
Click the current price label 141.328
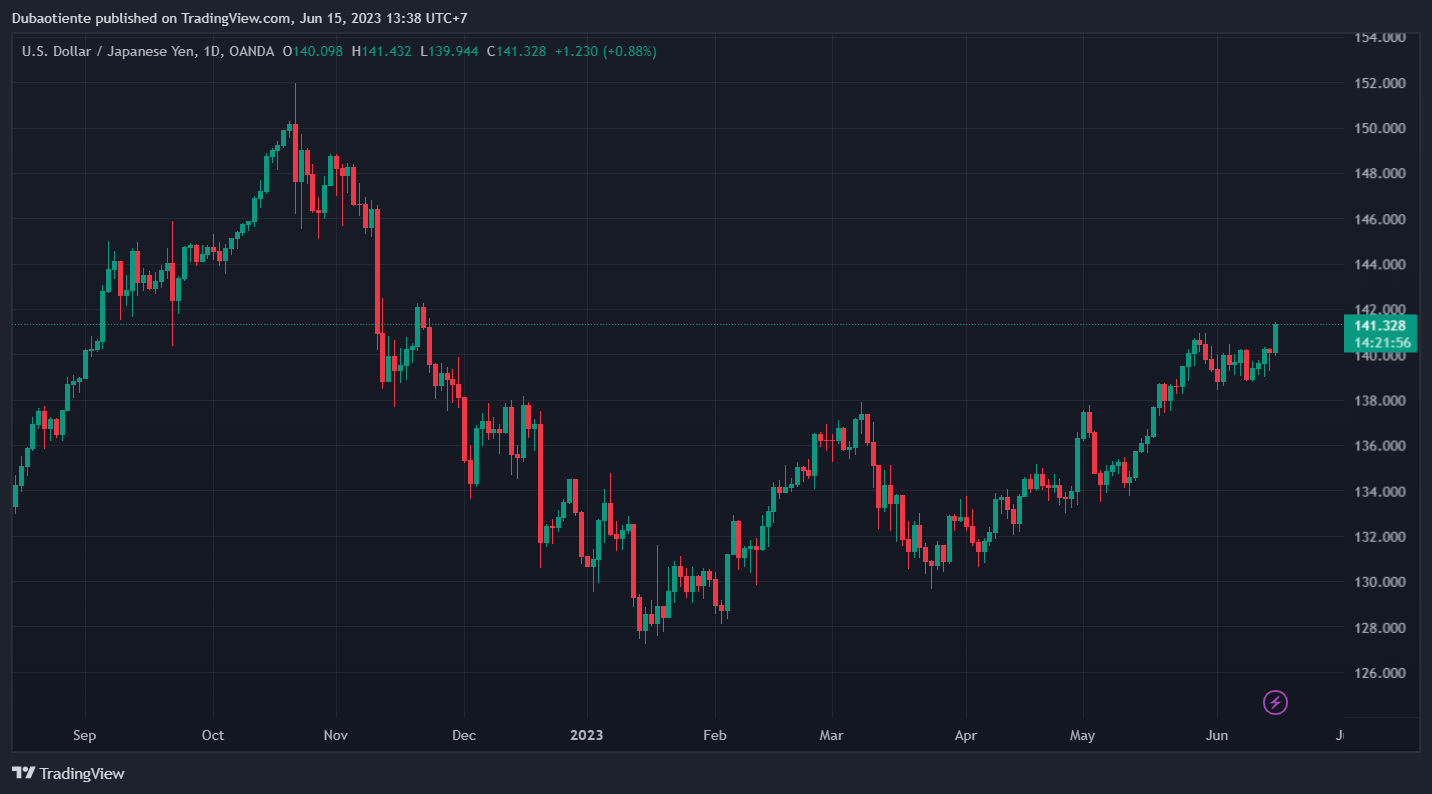coord(1380,326)
